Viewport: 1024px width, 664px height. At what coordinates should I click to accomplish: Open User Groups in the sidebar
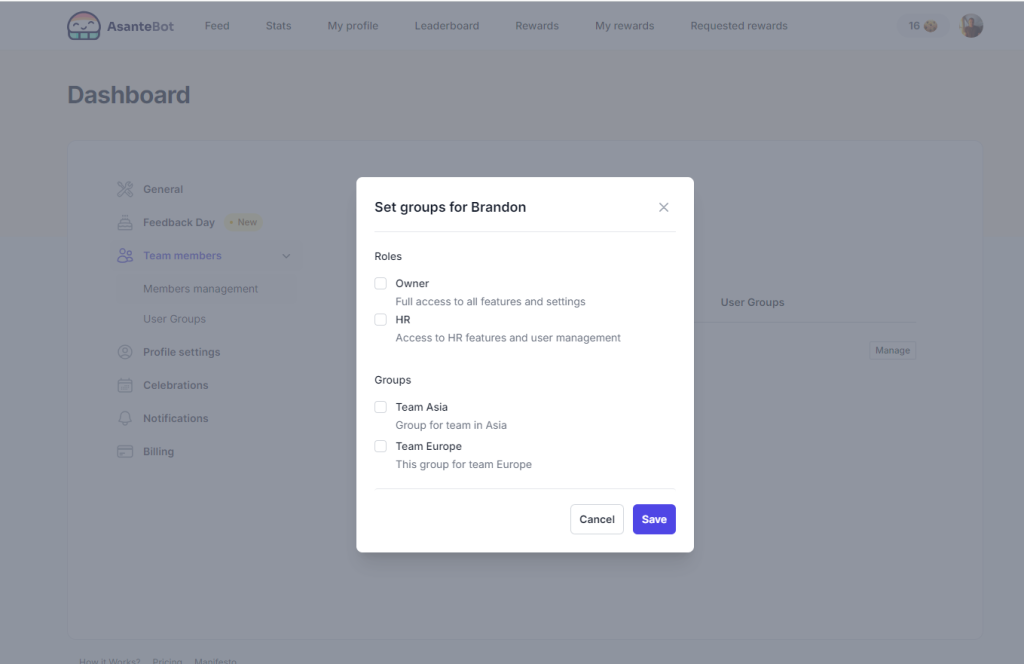click(x=174, y=319)
